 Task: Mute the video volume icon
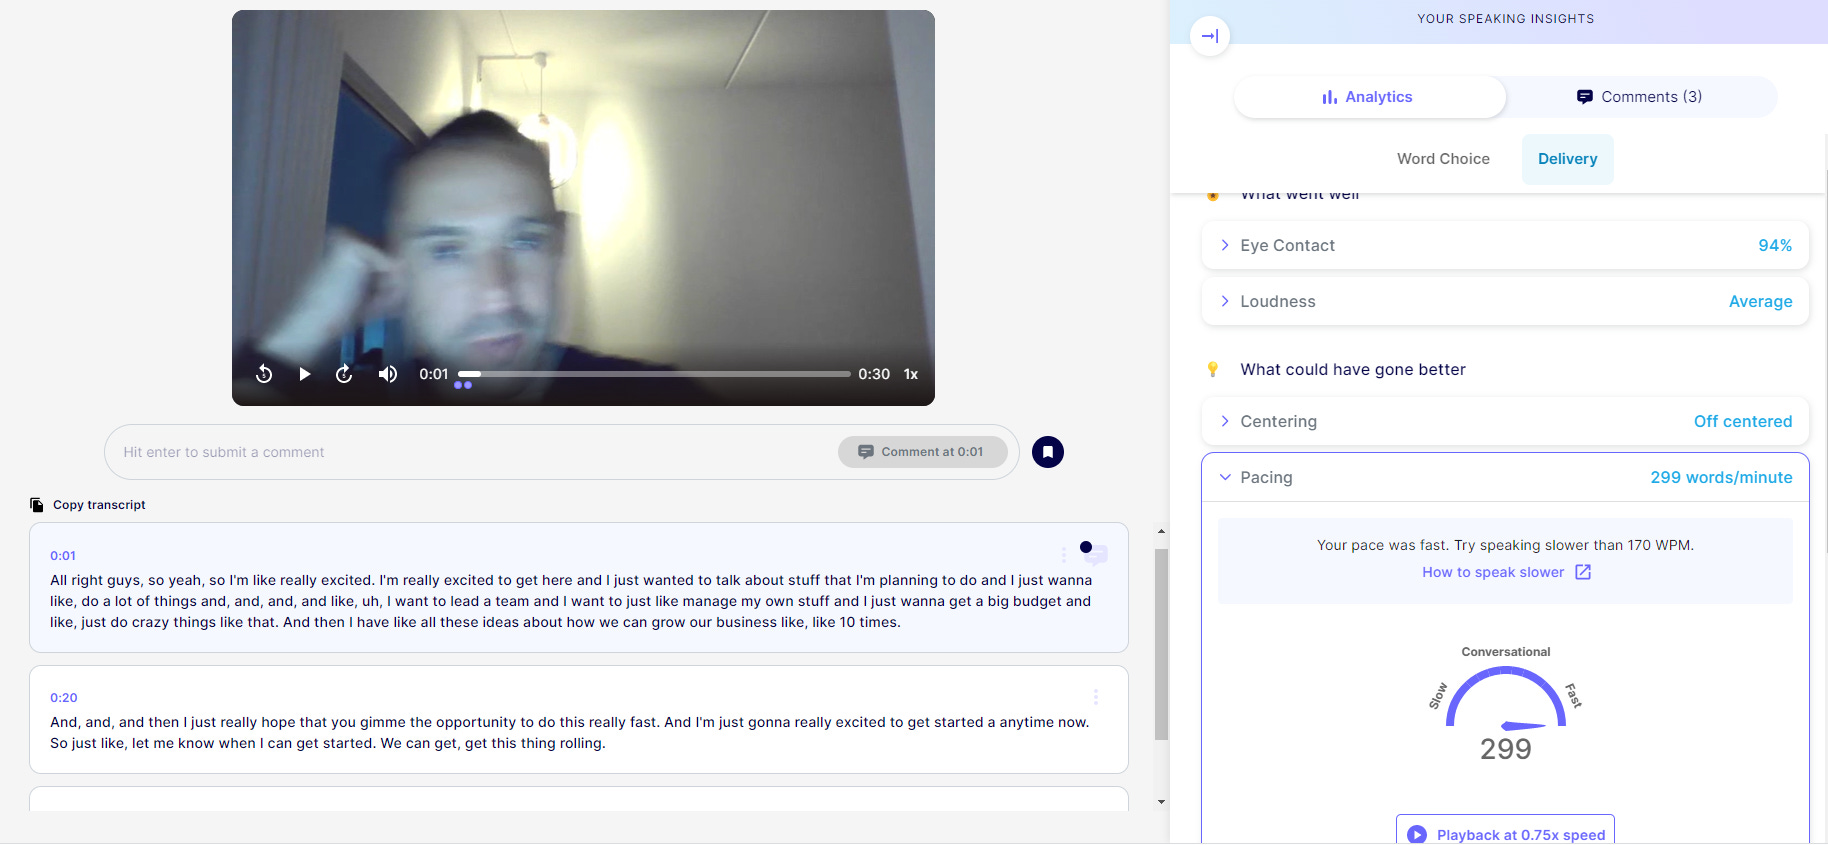point(388,374)
